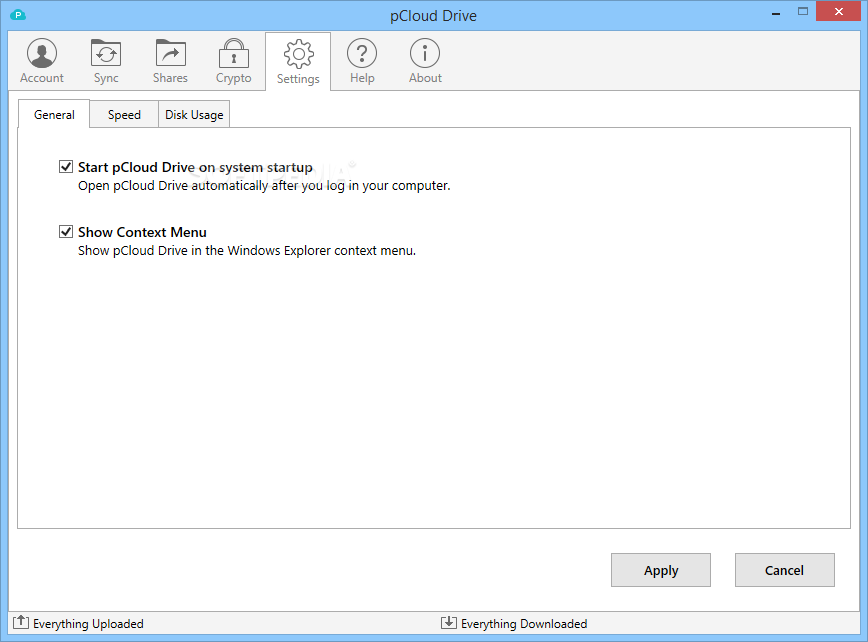This screenshot has width=868, height=642.
Task: Switch to the Speed tab
Action: (124, 115)
